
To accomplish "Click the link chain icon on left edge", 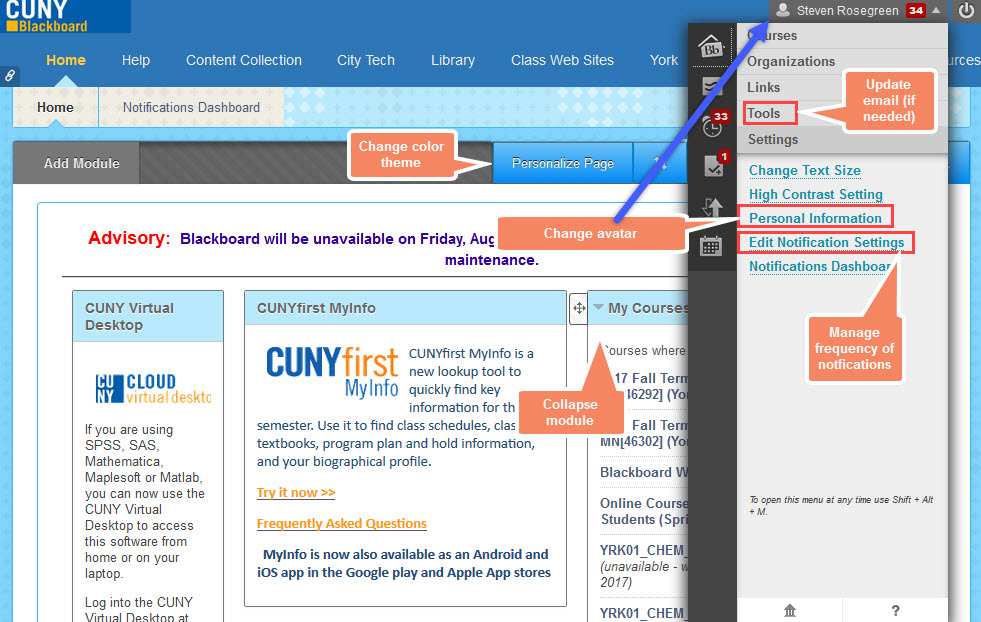I will 10,76.
